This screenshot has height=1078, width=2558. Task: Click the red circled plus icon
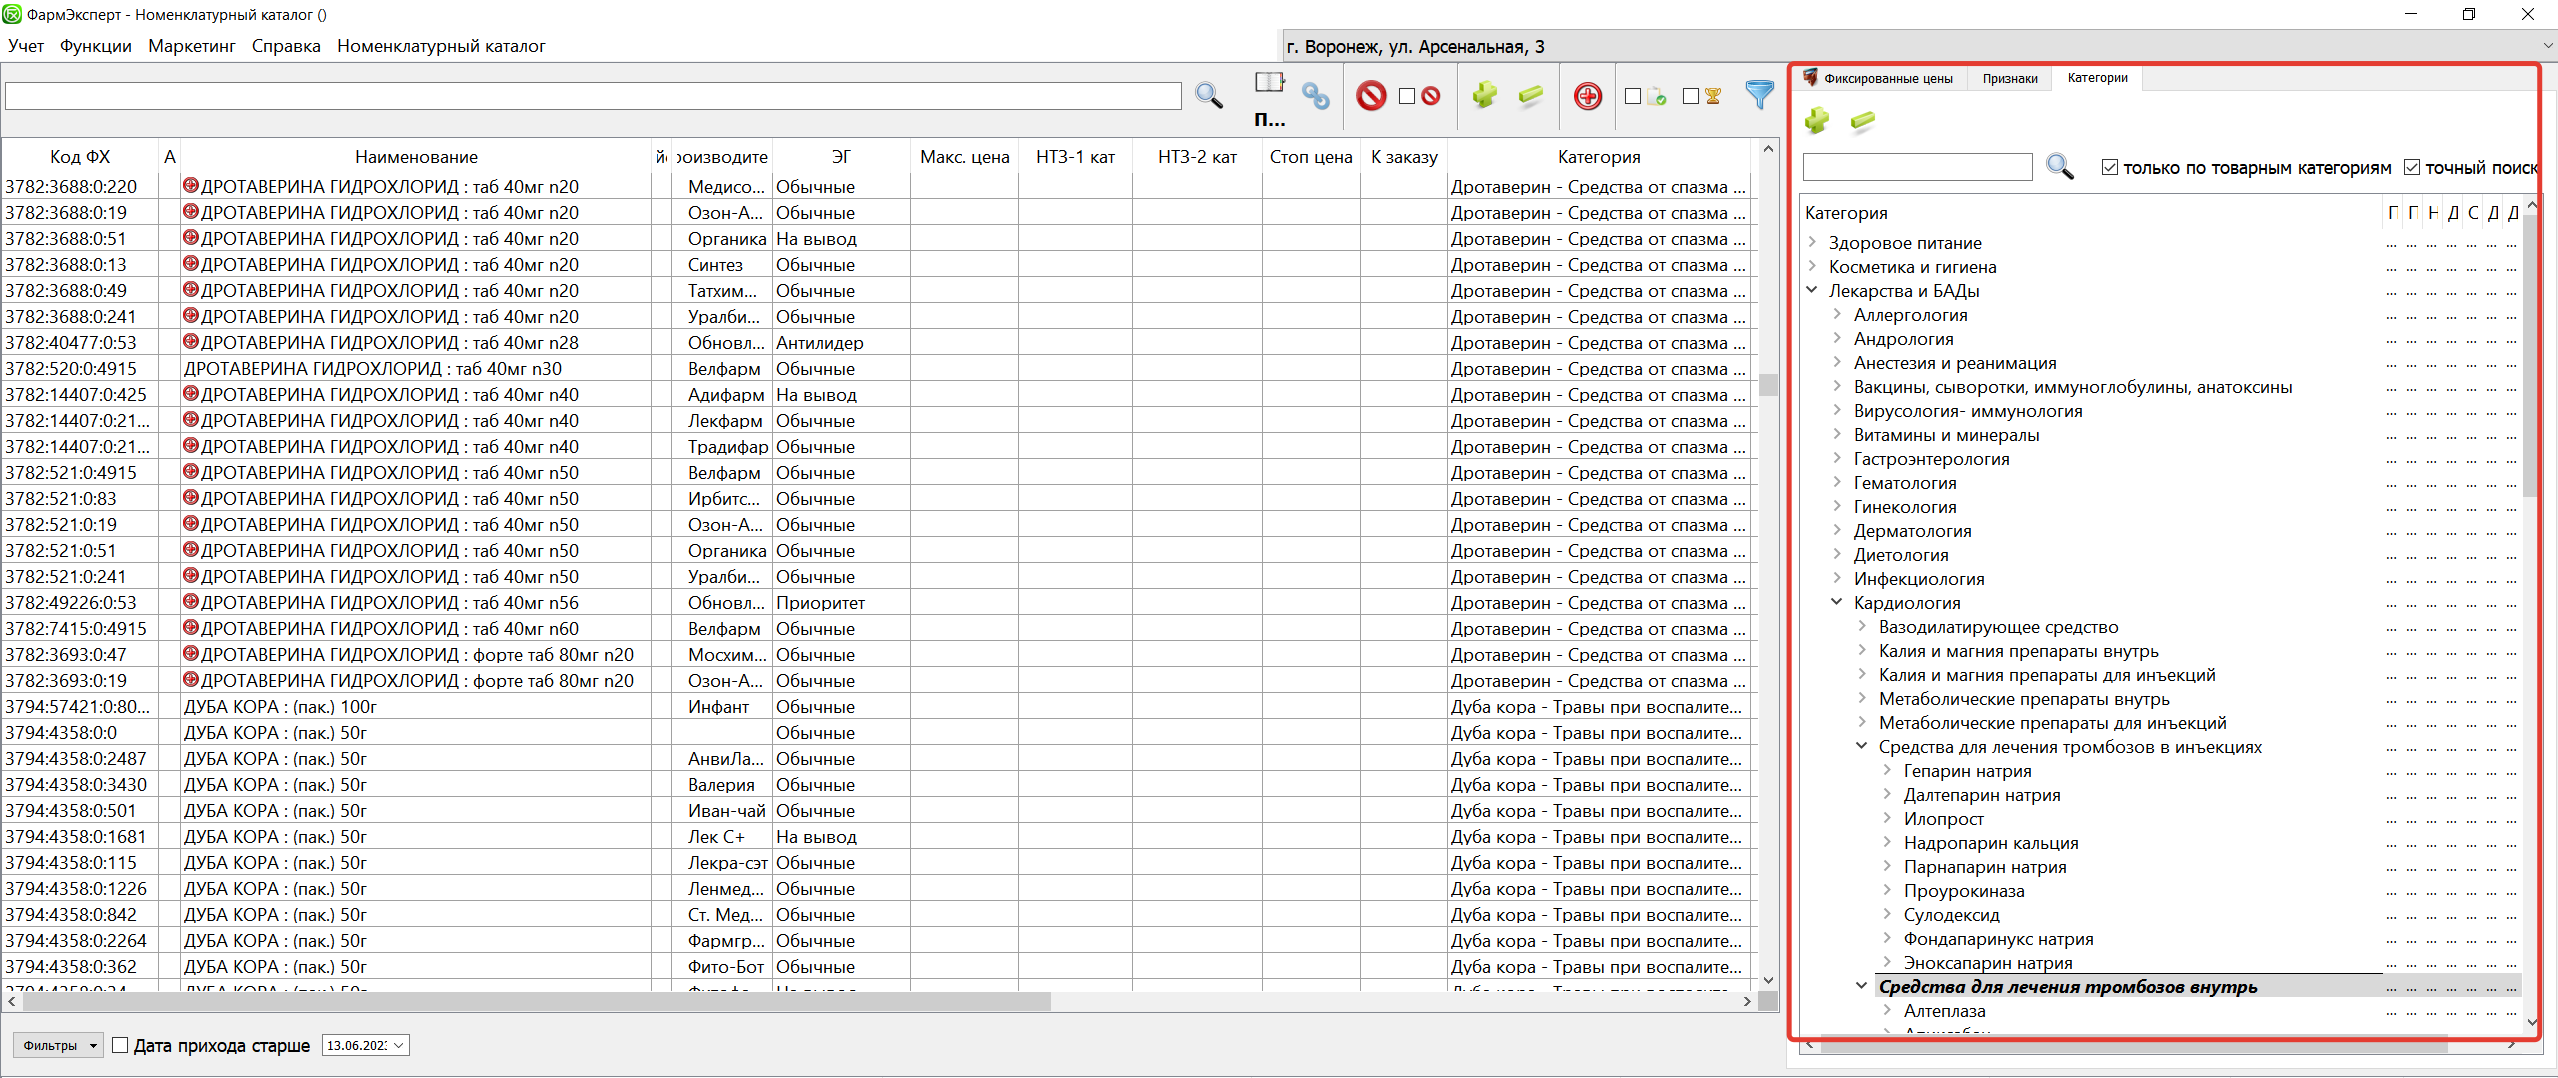point(1587,96)
